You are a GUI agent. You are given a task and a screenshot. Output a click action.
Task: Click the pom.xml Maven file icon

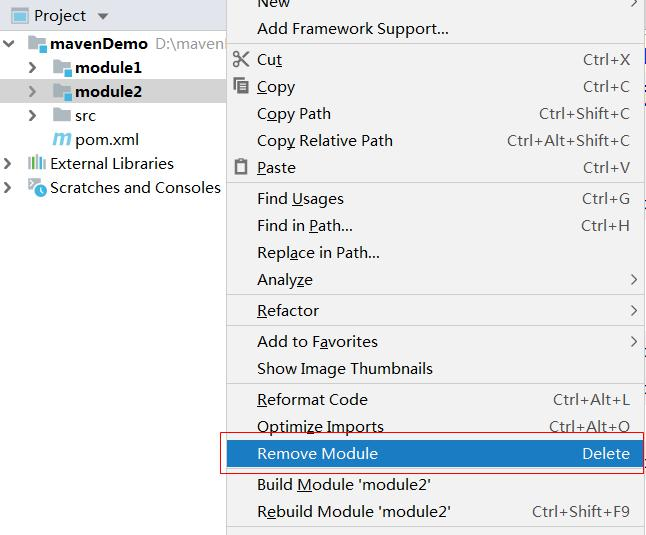(x=62, y=139)
